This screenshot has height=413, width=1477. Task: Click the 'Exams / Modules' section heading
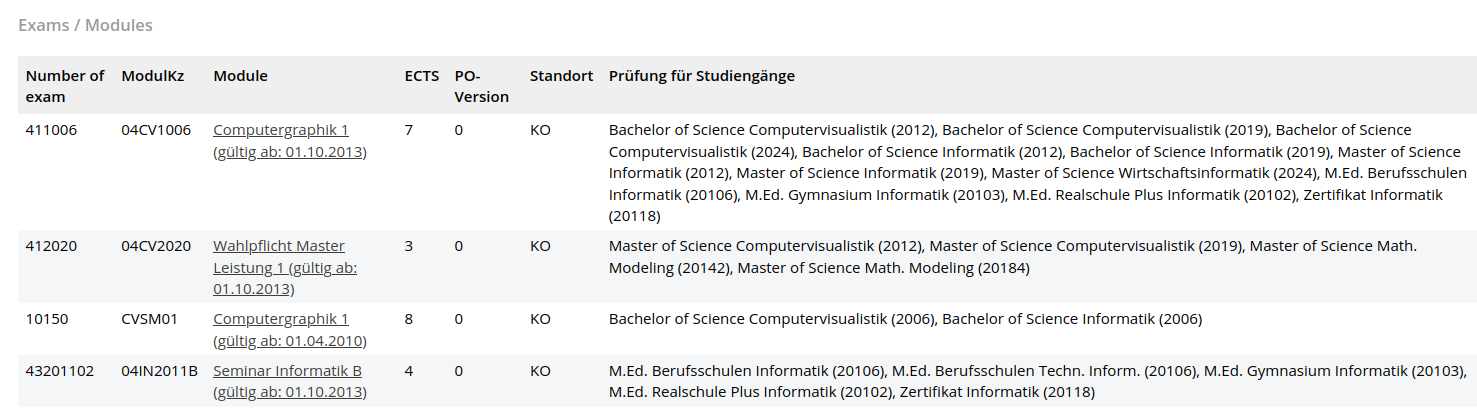(86, 25)
